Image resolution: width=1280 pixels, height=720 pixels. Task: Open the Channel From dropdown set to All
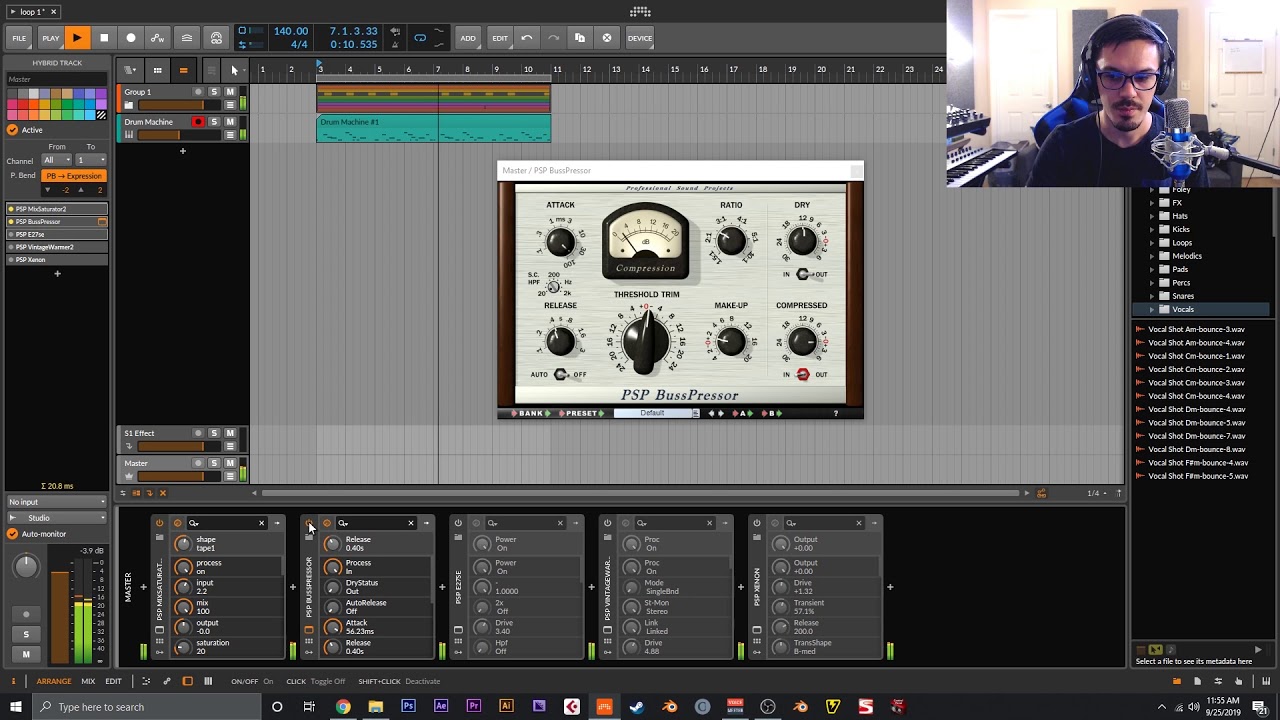tap(55, 160)
